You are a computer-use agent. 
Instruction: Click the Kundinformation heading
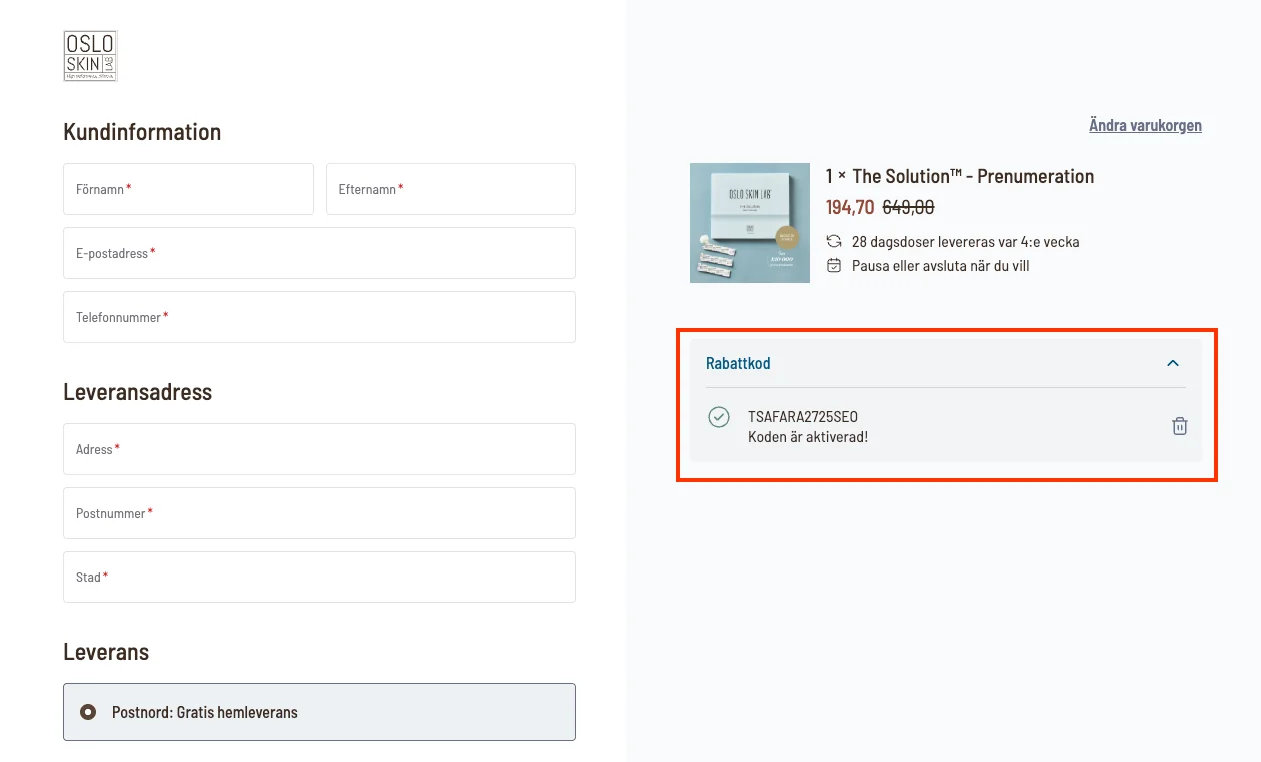(142, 132)
